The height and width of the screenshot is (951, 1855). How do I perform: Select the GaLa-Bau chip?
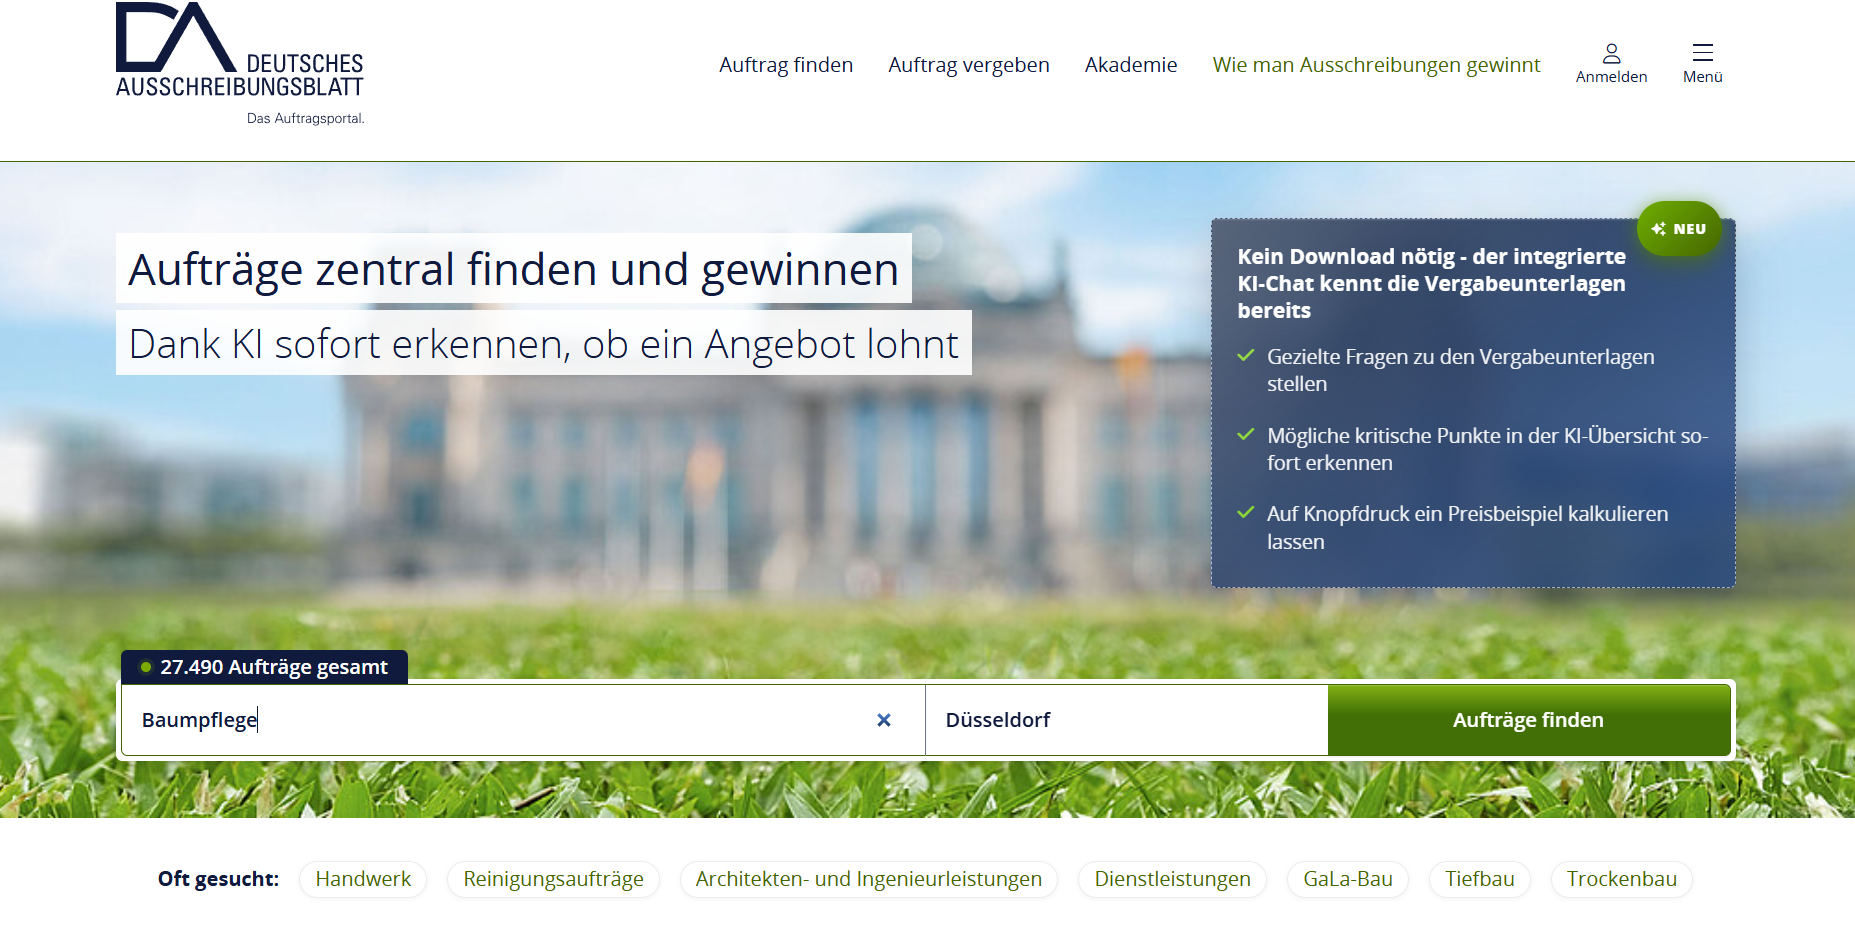click(x=1348, y=879)
